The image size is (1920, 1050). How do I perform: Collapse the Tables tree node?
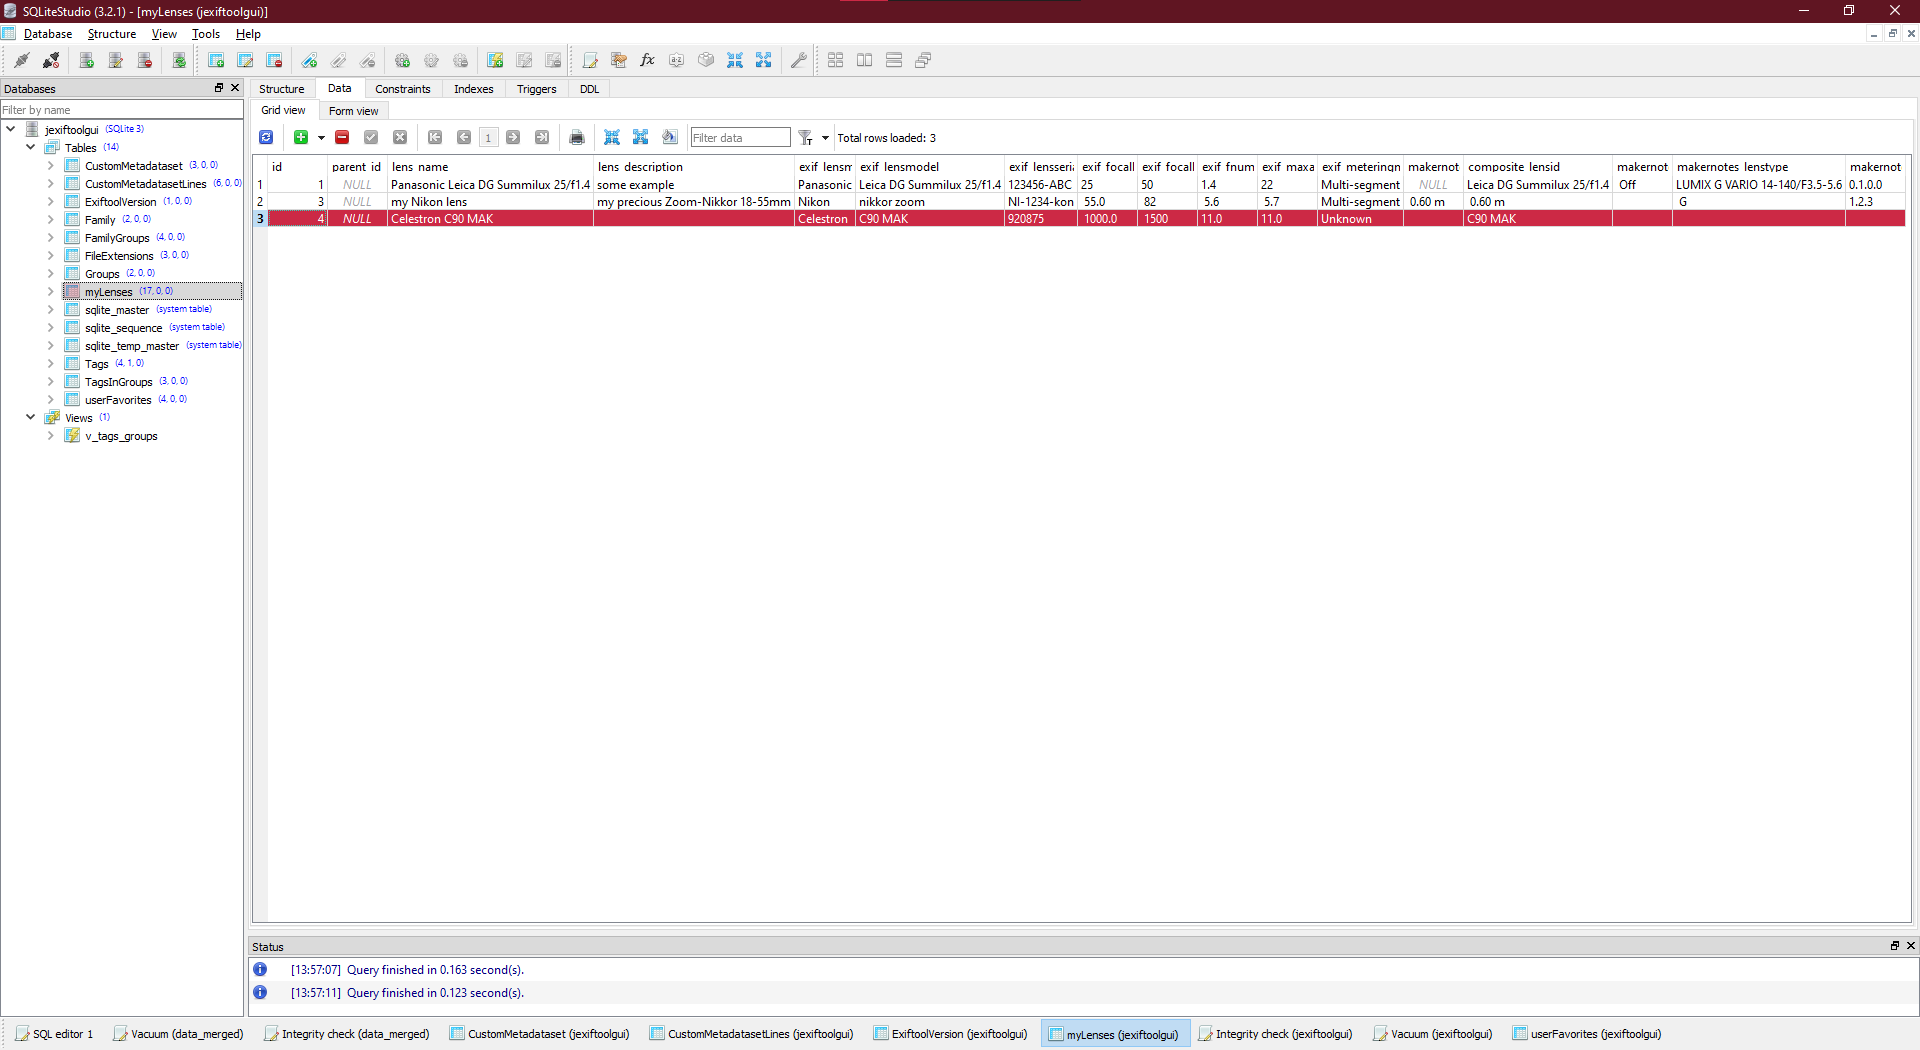coord(30,147)
